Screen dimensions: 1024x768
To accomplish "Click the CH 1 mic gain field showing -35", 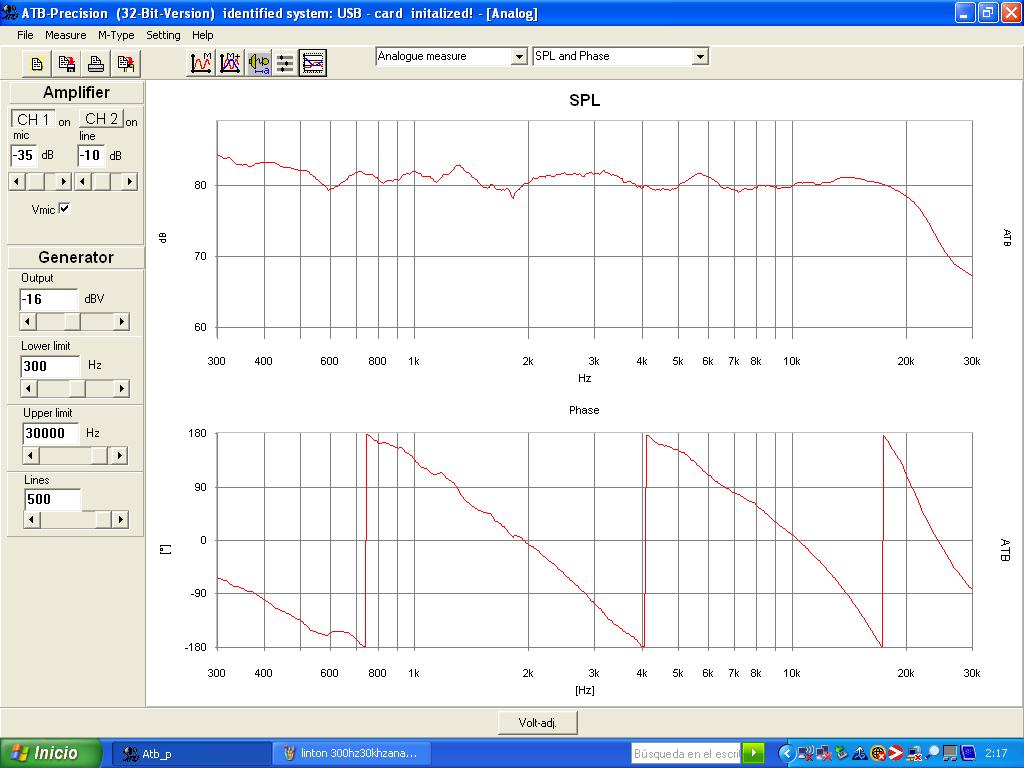I will (24, 155).
